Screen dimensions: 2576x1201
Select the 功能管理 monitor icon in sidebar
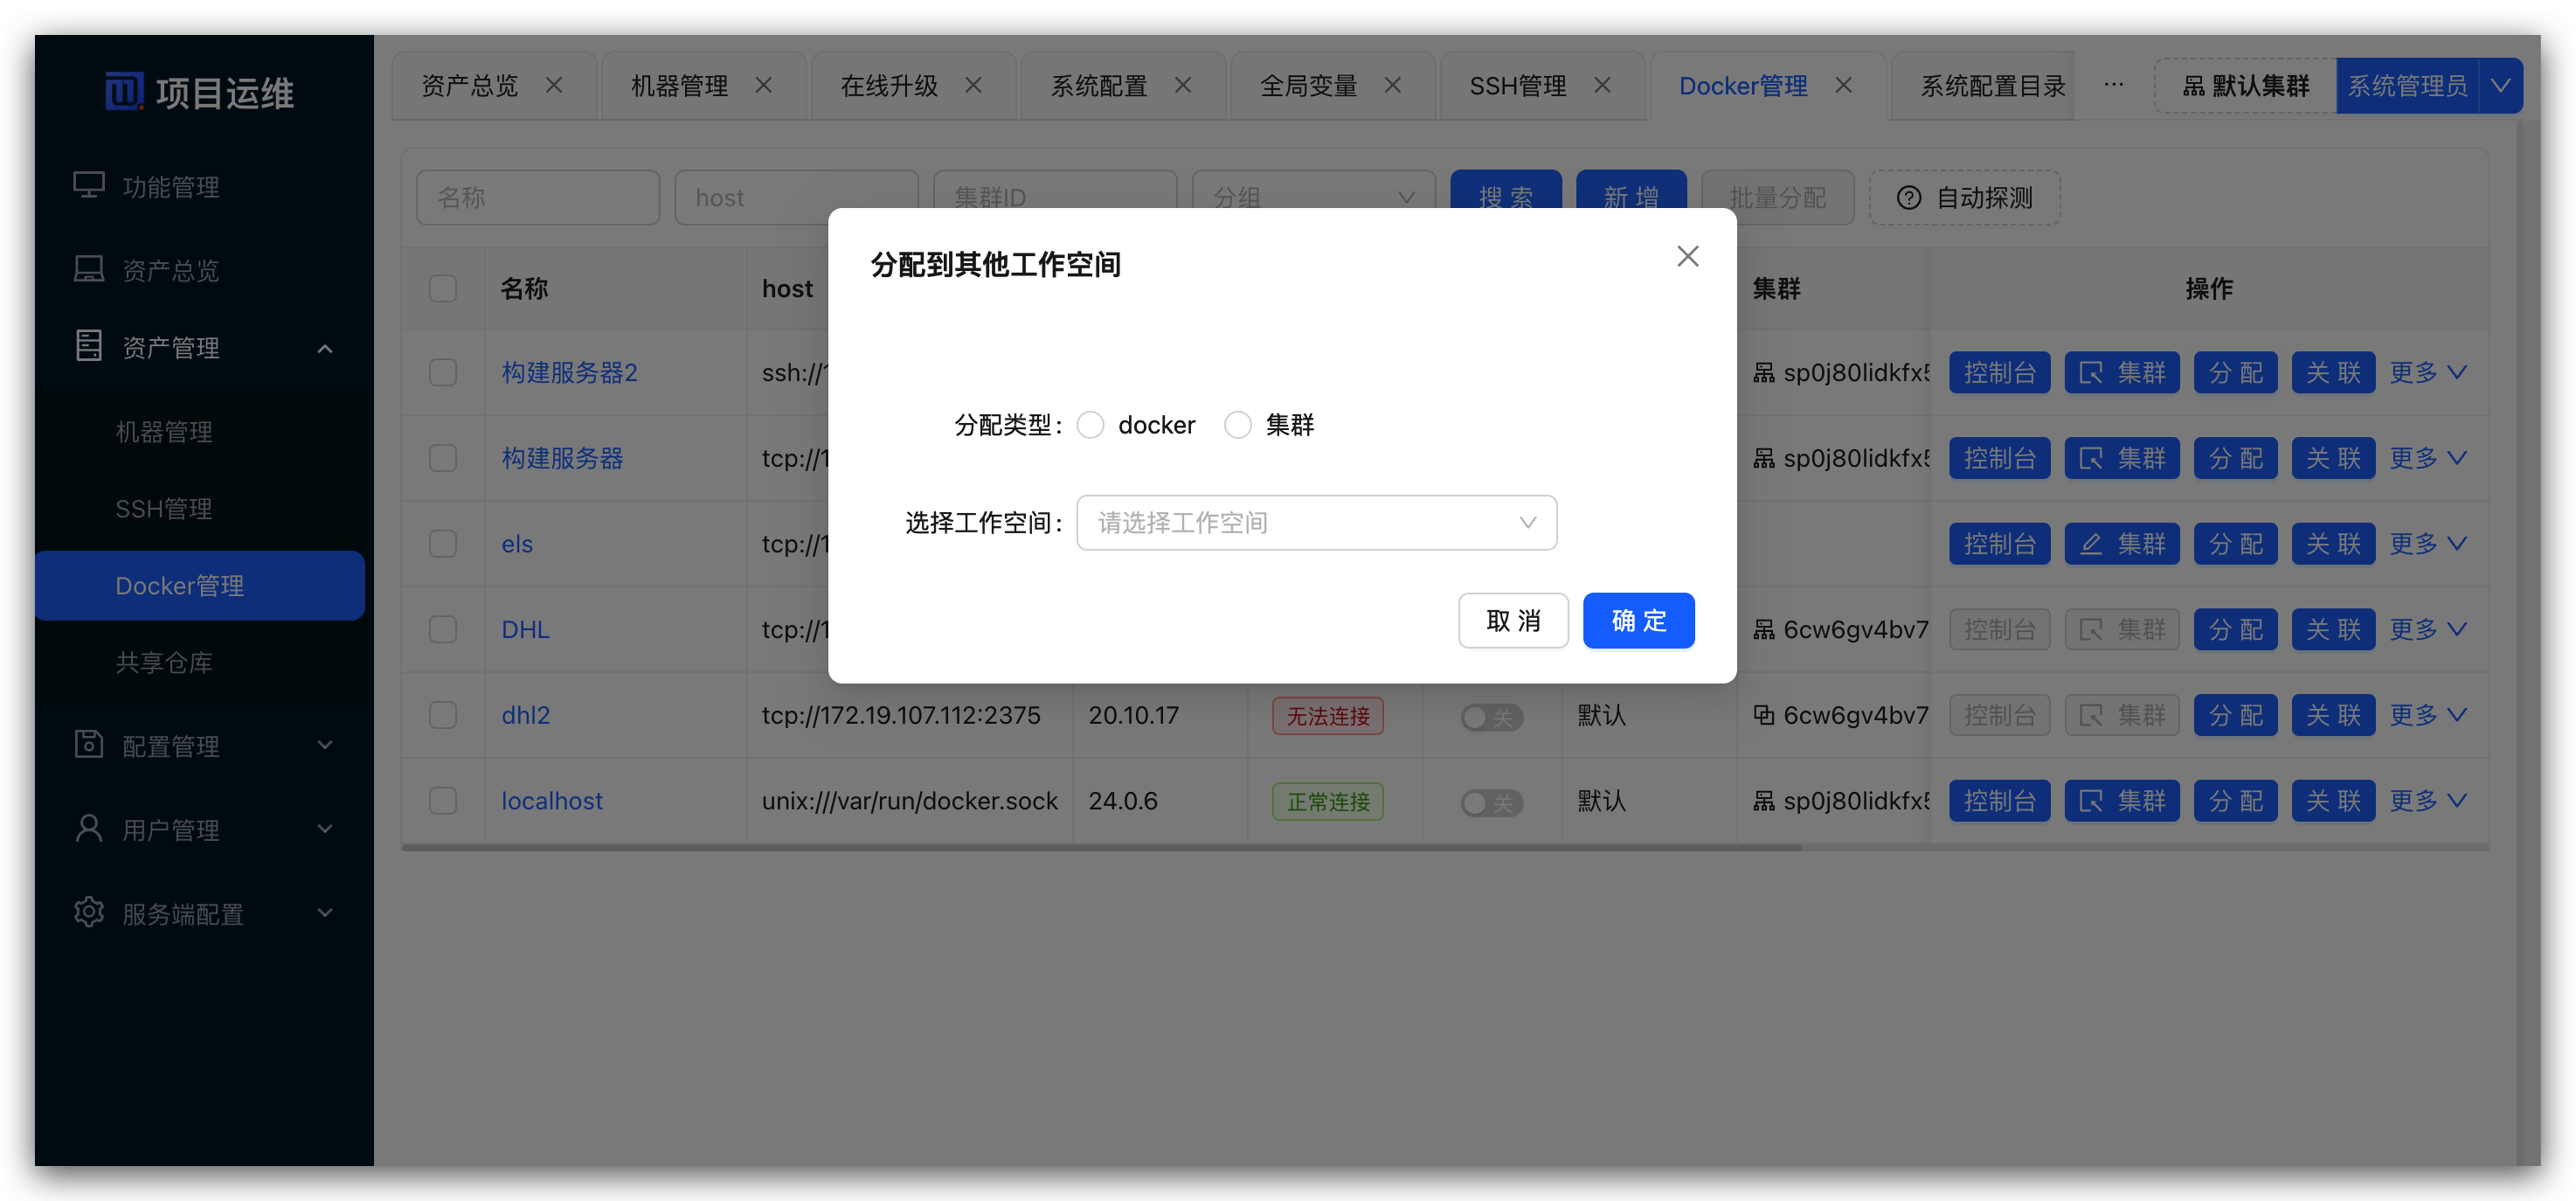click(x=89, y=184)
